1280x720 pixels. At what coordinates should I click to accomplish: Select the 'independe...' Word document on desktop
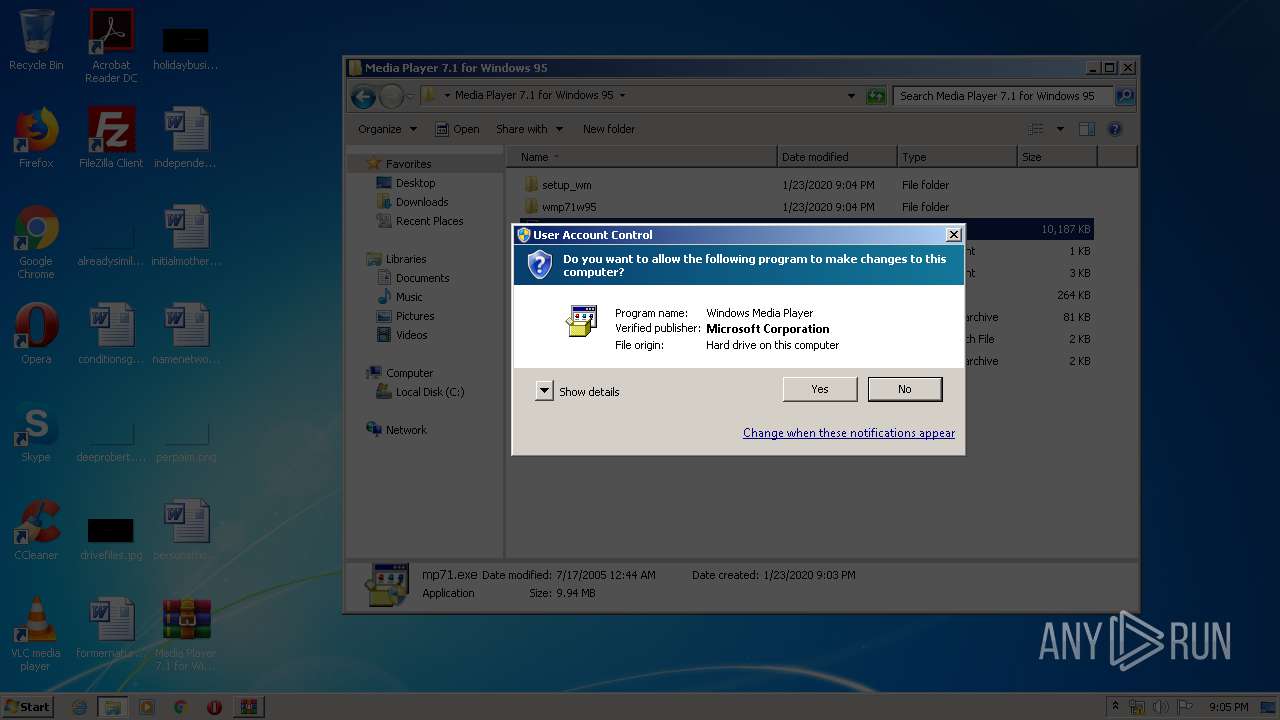pos(185,138)
